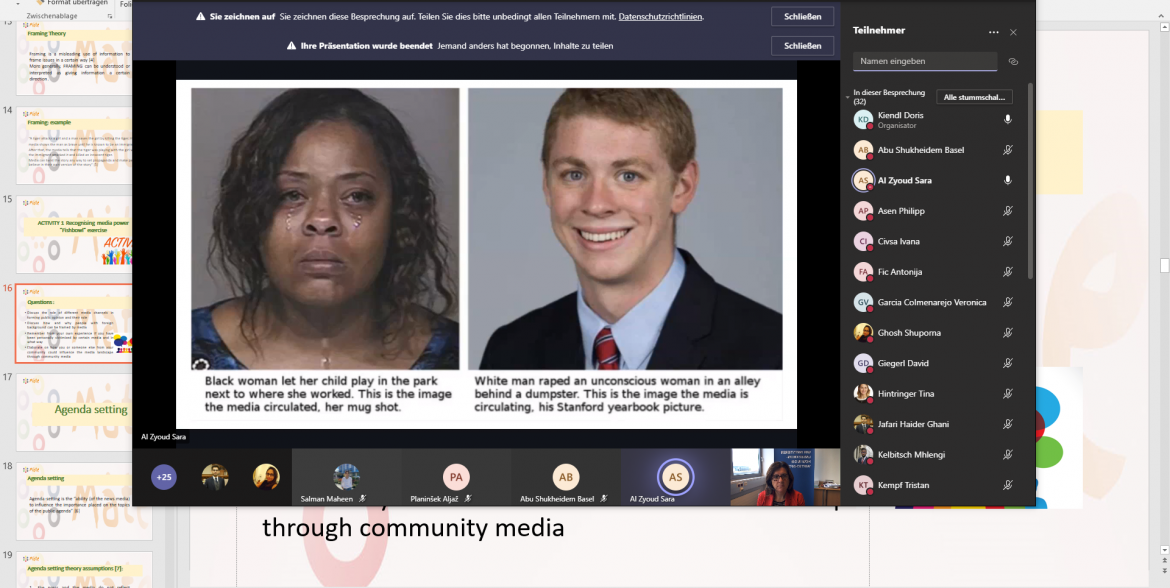Select participant name 'Ghosh Shuporna'
This screenshot has height=588, width=1170.
click(908, 333)
